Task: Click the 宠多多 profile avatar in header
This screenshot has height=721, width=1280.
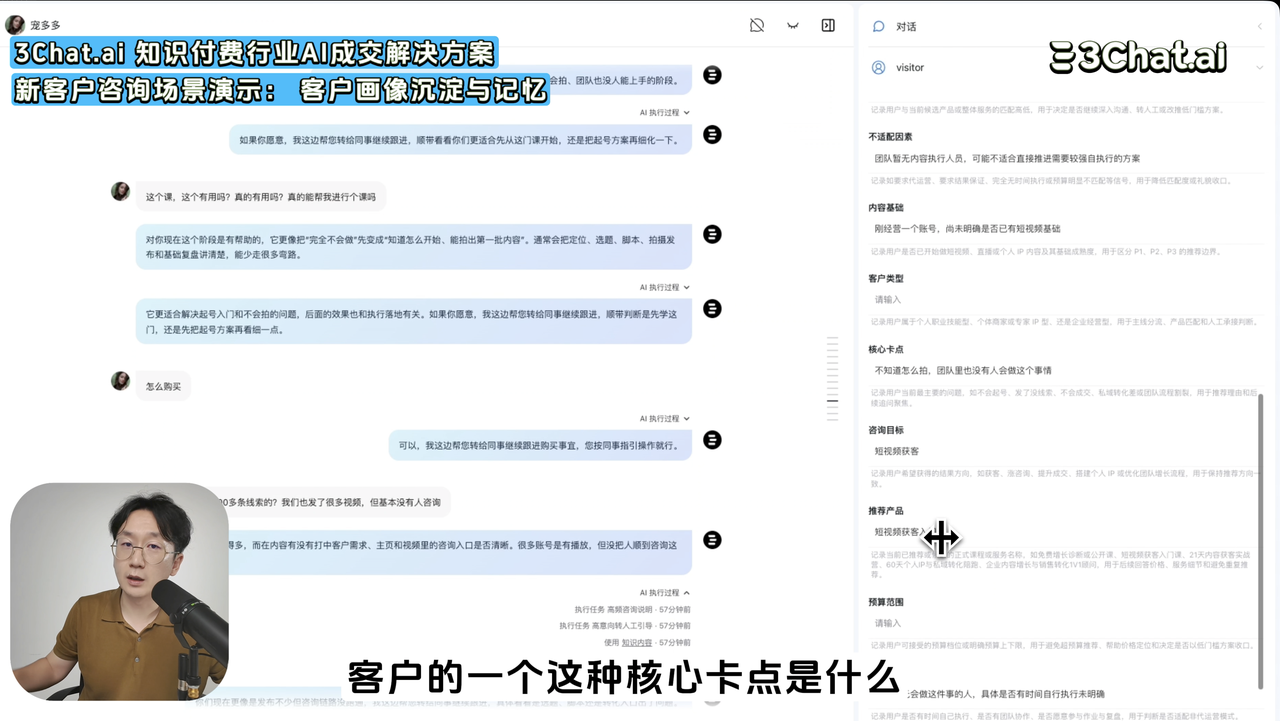Action: point(15,25)
